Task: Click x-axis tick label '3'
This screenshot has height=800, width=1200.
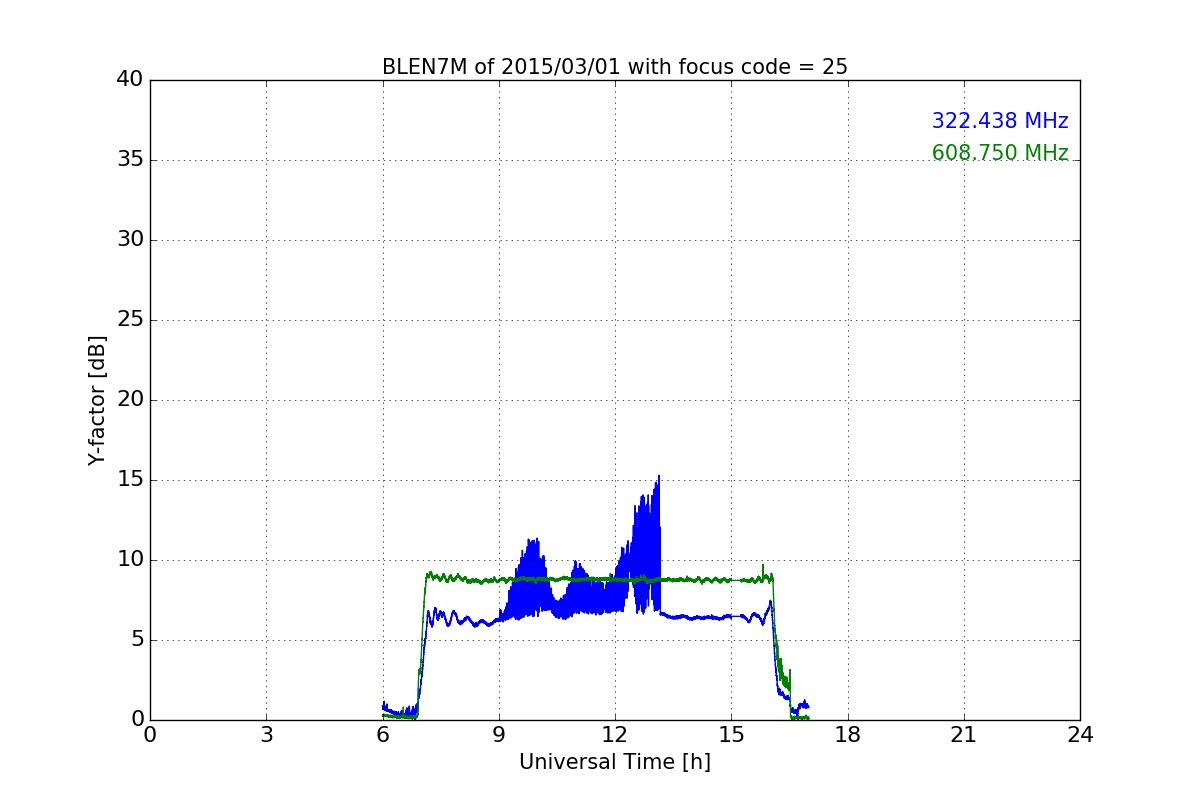Action: coord(266,734)
